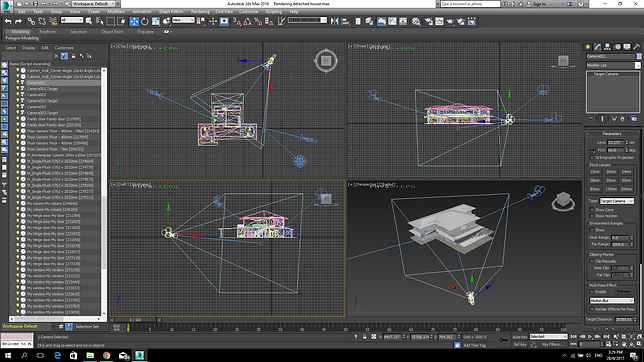Viewport: 644px width, 362px height.
Task: Open the Graph Editors menu
Action: coord(171,12)
